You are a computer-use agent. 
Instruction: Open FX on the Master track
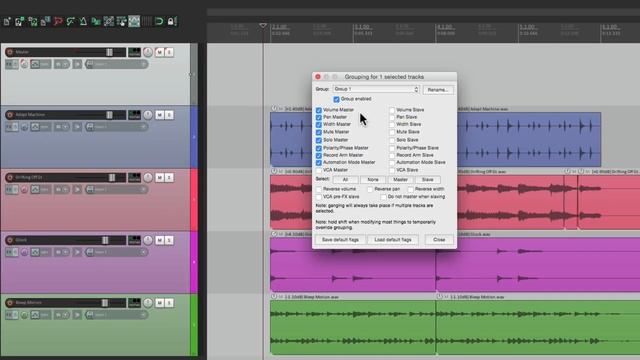(x=9, y=64)
